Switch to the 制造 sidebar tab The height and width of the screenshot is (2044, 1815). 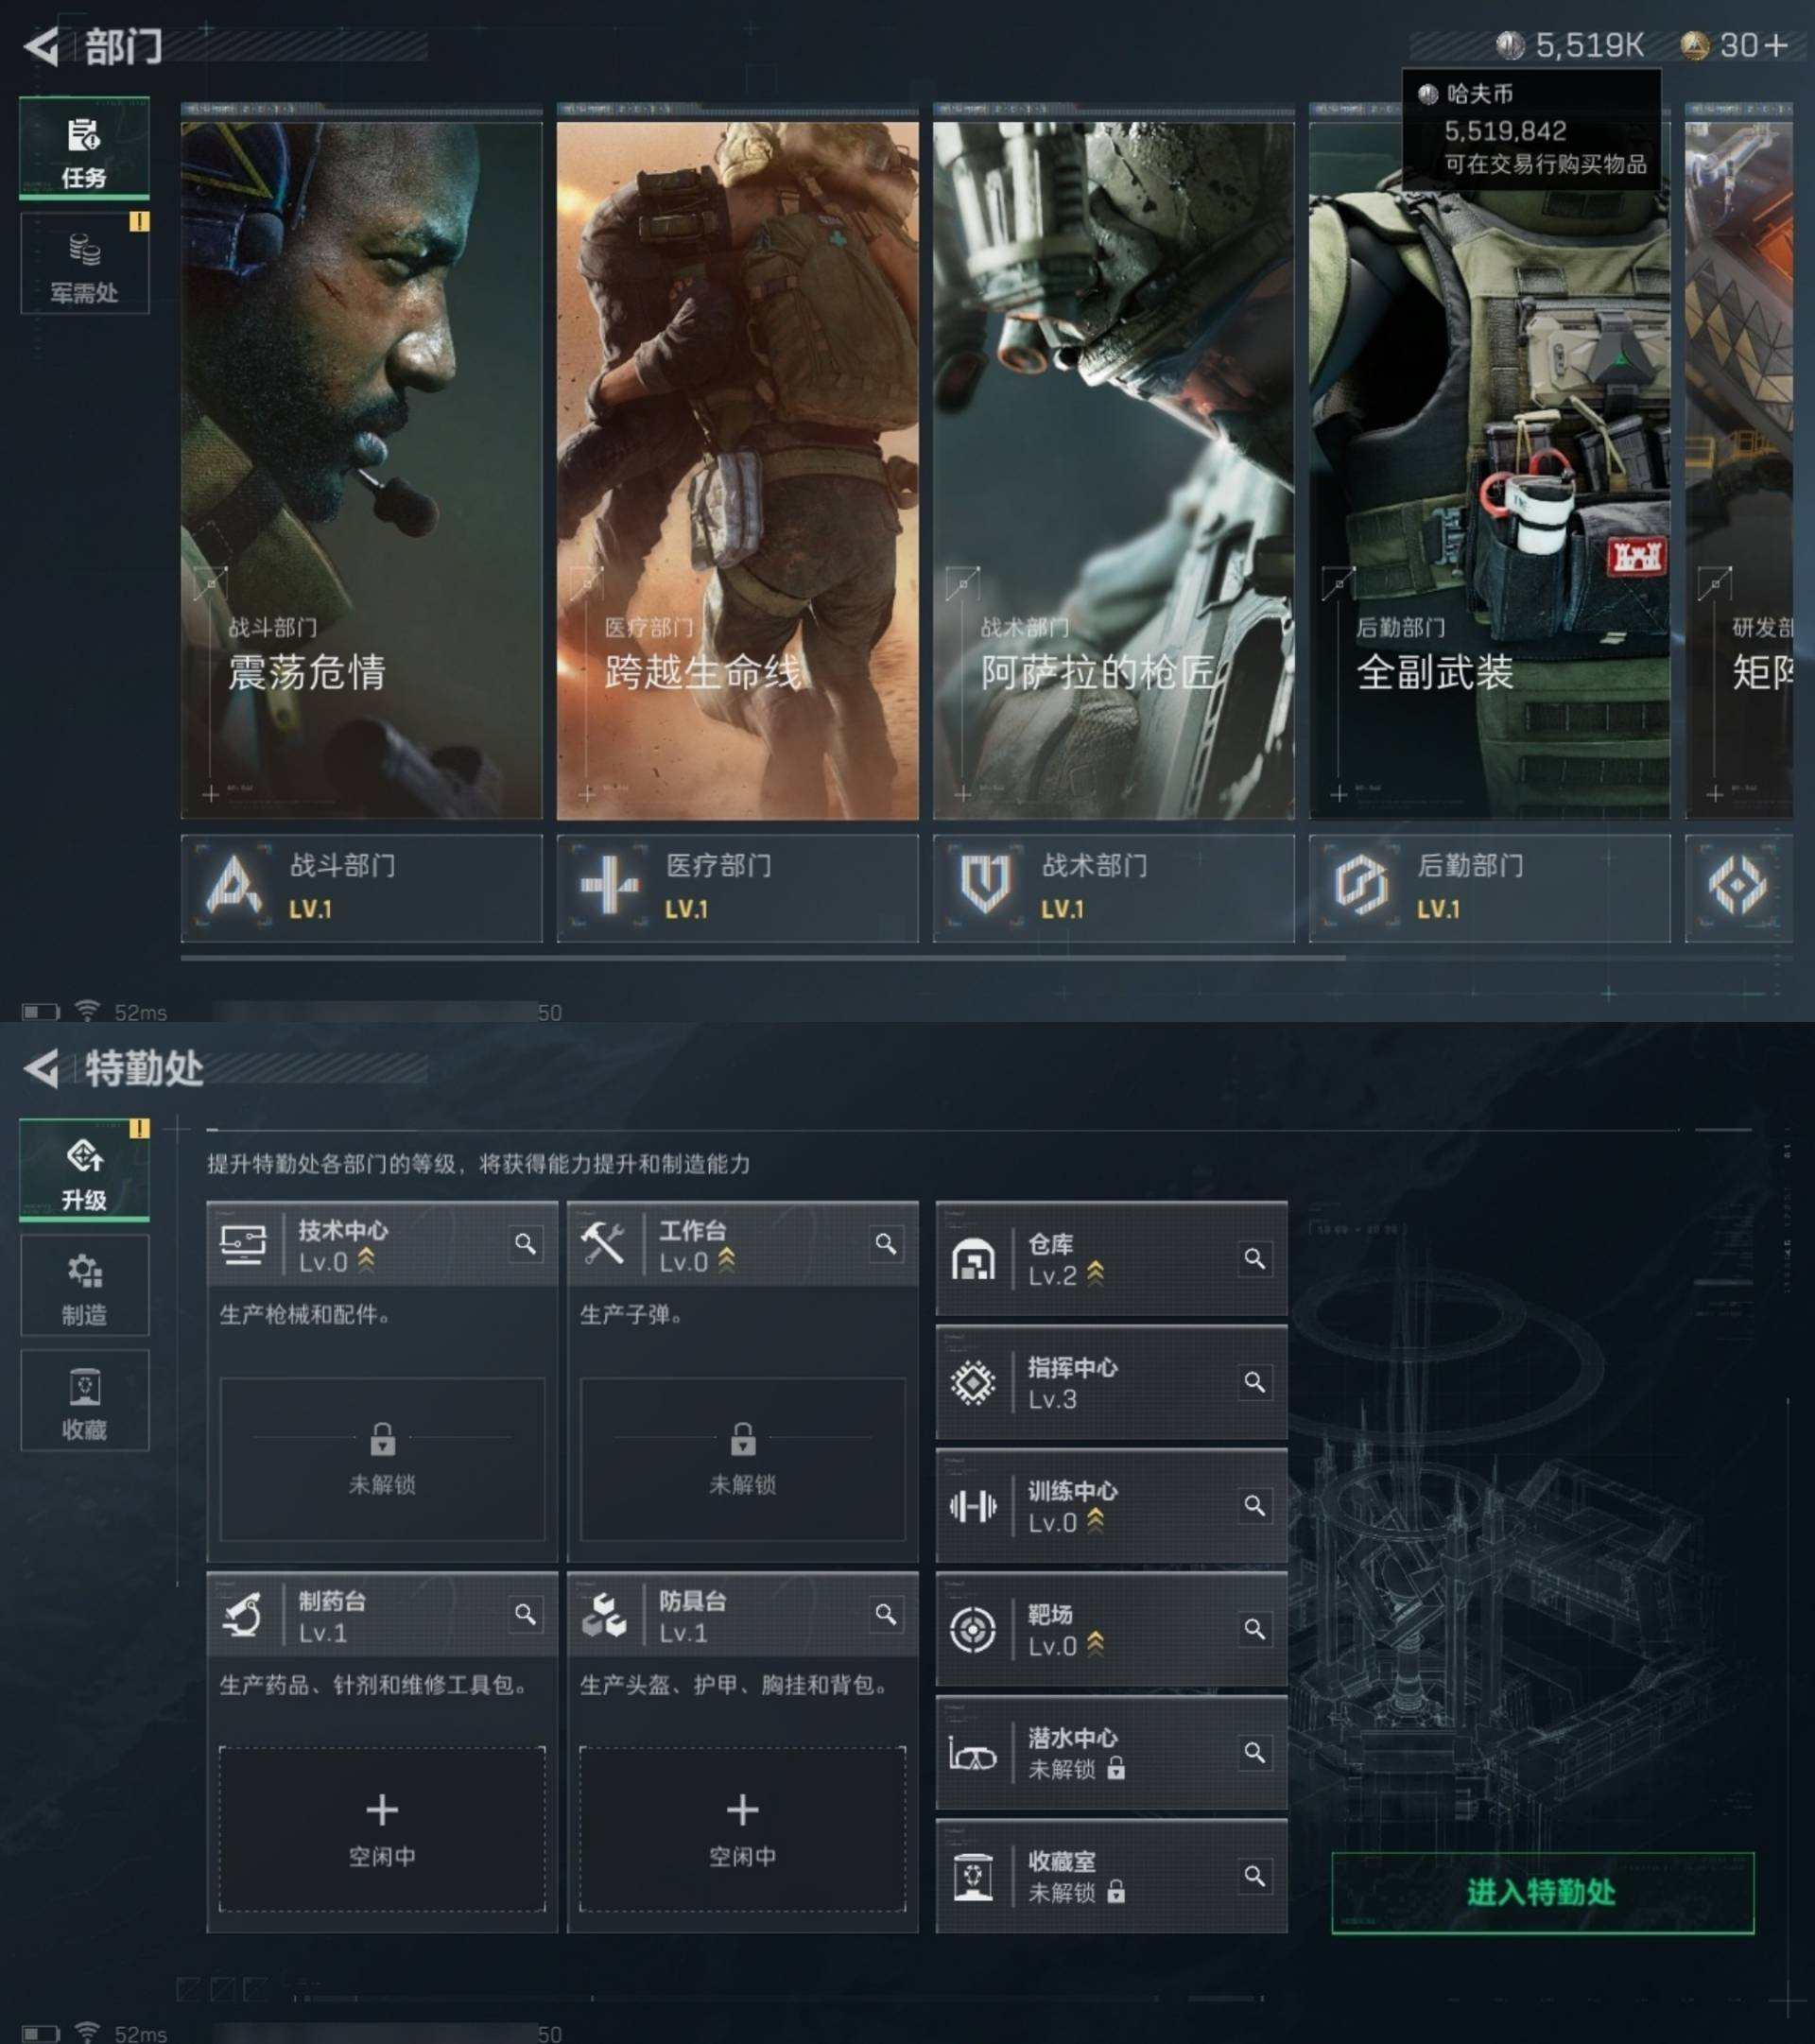pos(85,1285)
